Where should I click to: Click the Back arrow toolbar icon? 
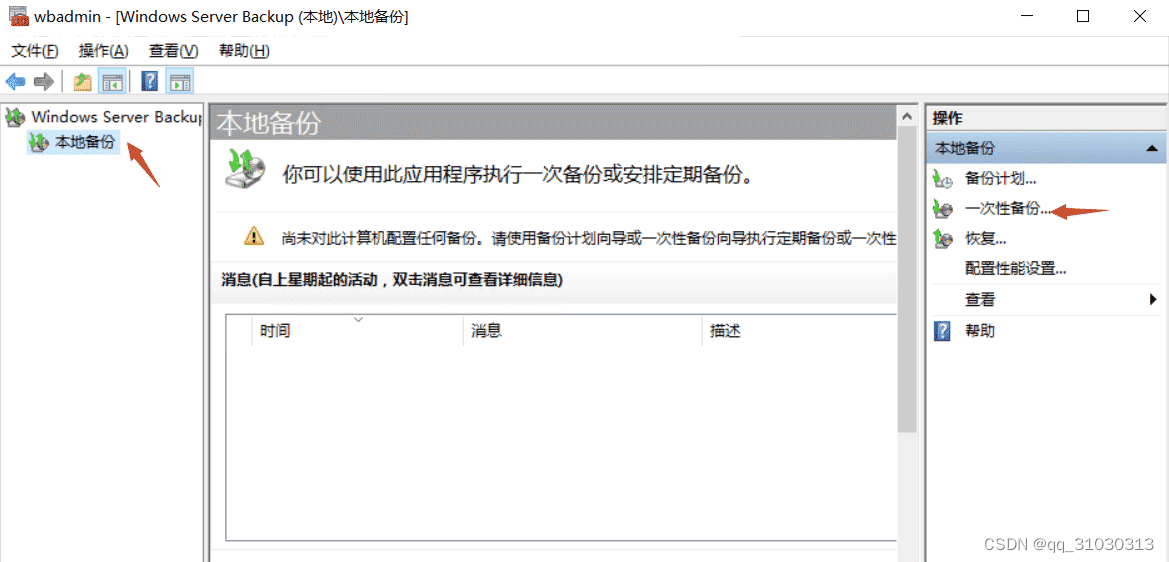[15, 81]
